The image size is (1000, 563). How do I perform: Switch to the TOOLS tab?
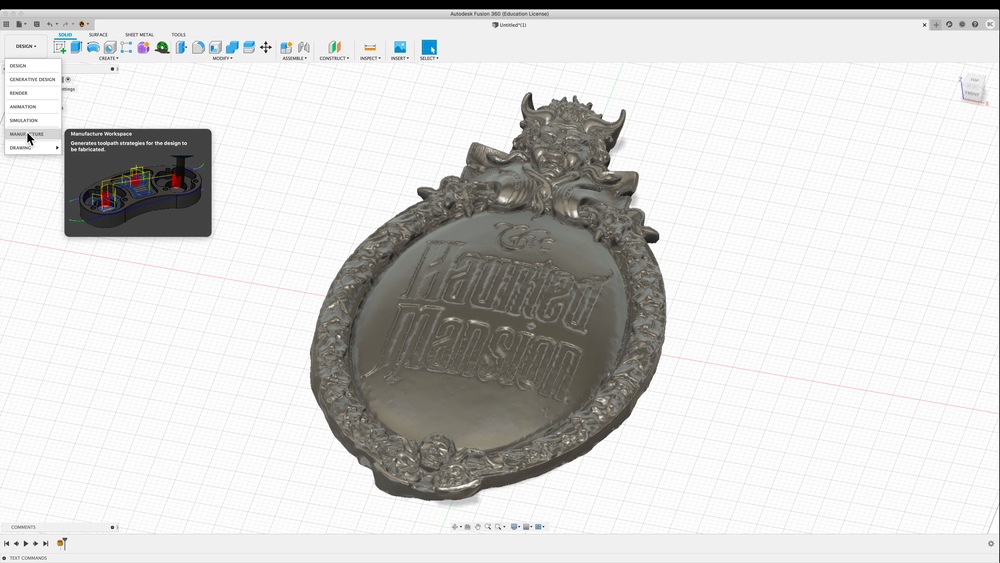click(x=179, y=34)
